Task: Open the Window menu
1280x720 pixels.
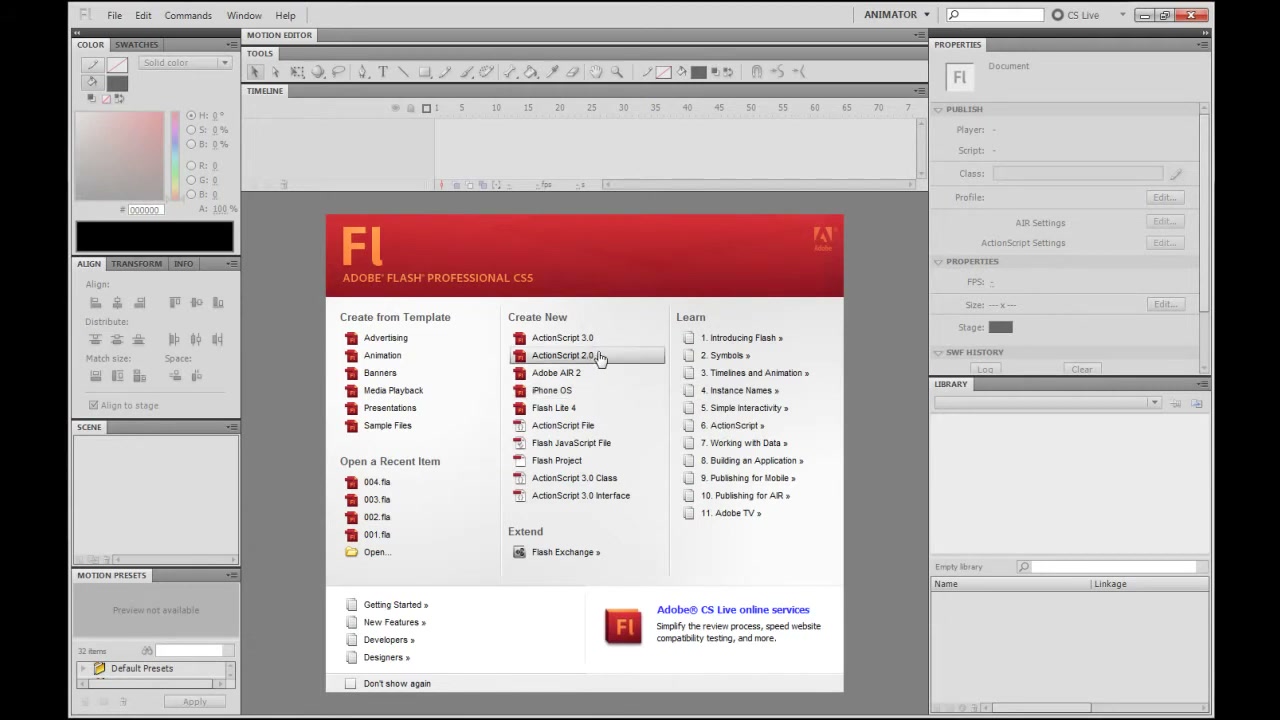Action: tap(244, 16)
